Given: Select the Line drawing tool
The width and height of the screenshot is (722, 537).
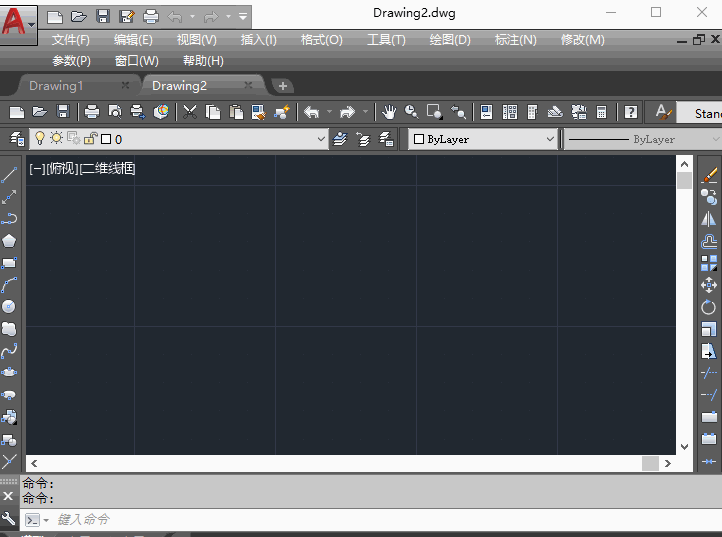Looking at the screenshot, I should [x=10, y=174].
